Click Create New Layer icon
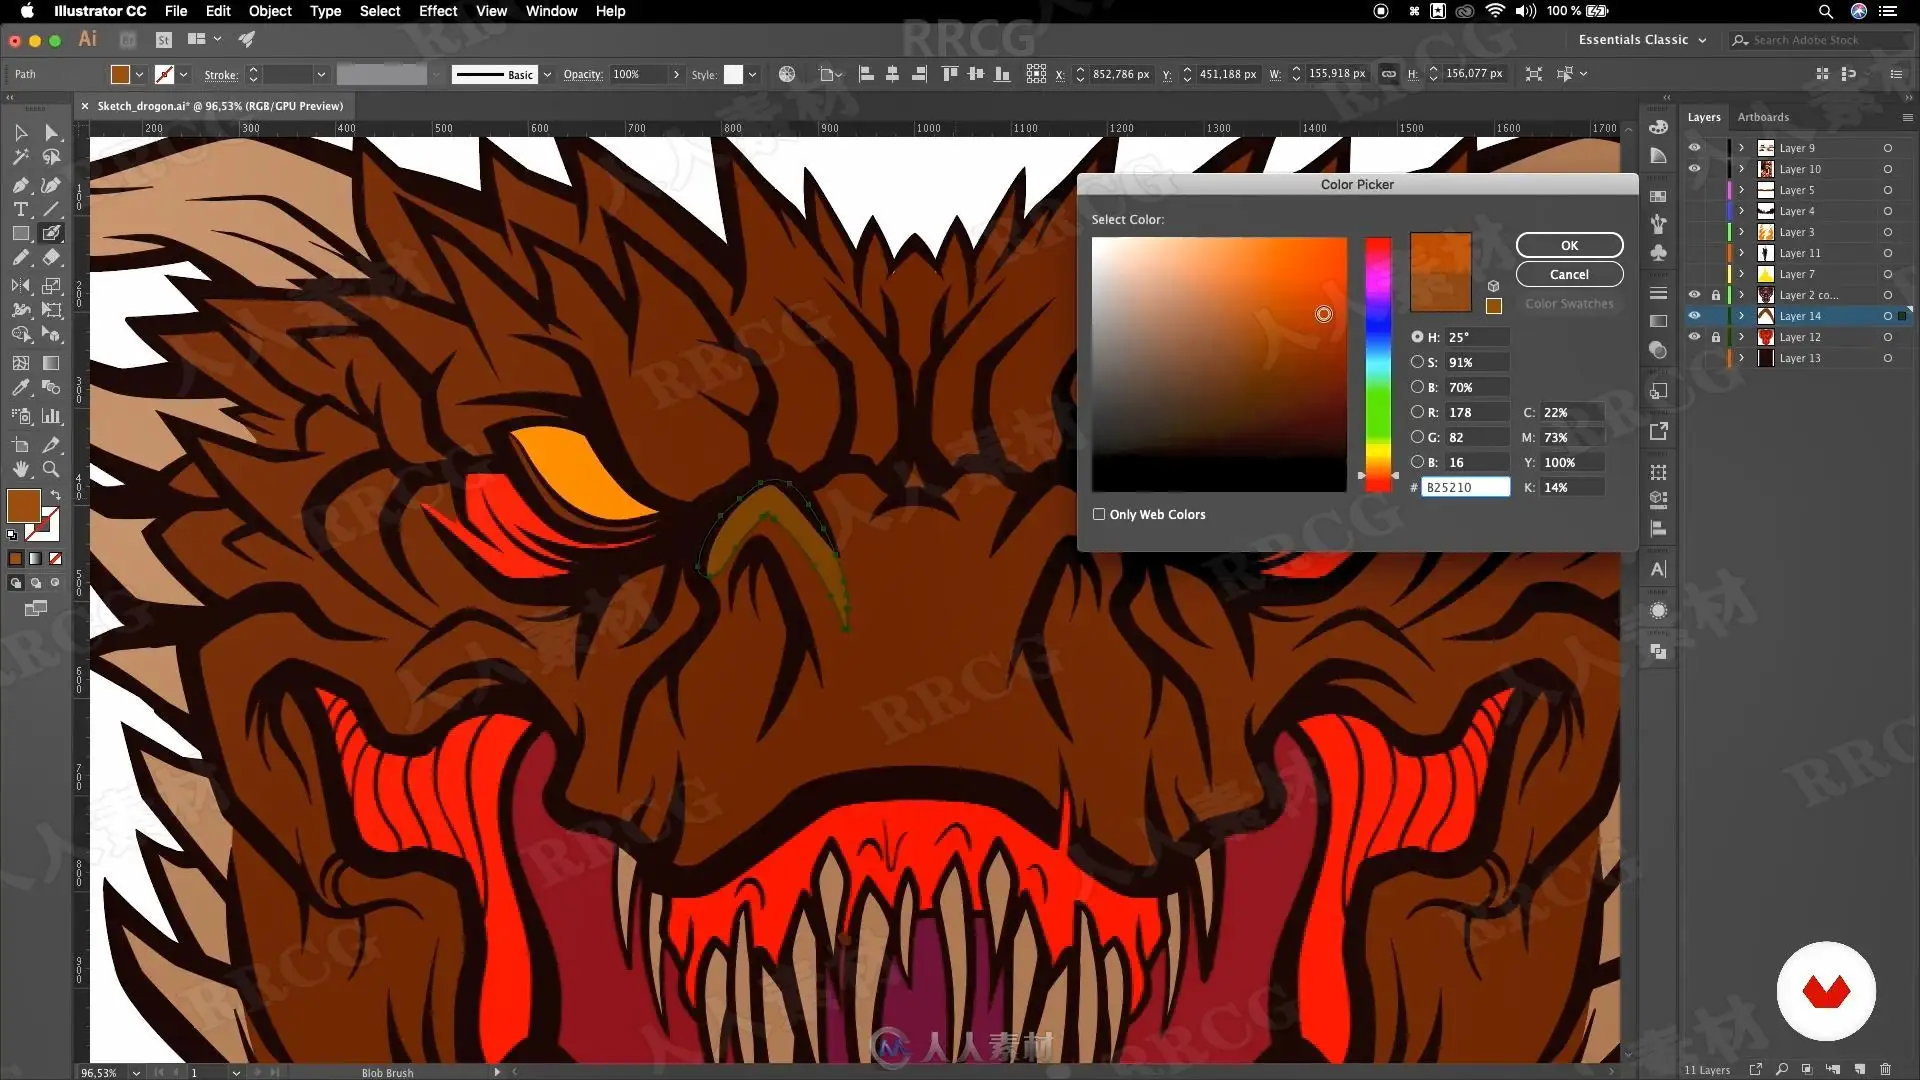 pos(1859,1069)
